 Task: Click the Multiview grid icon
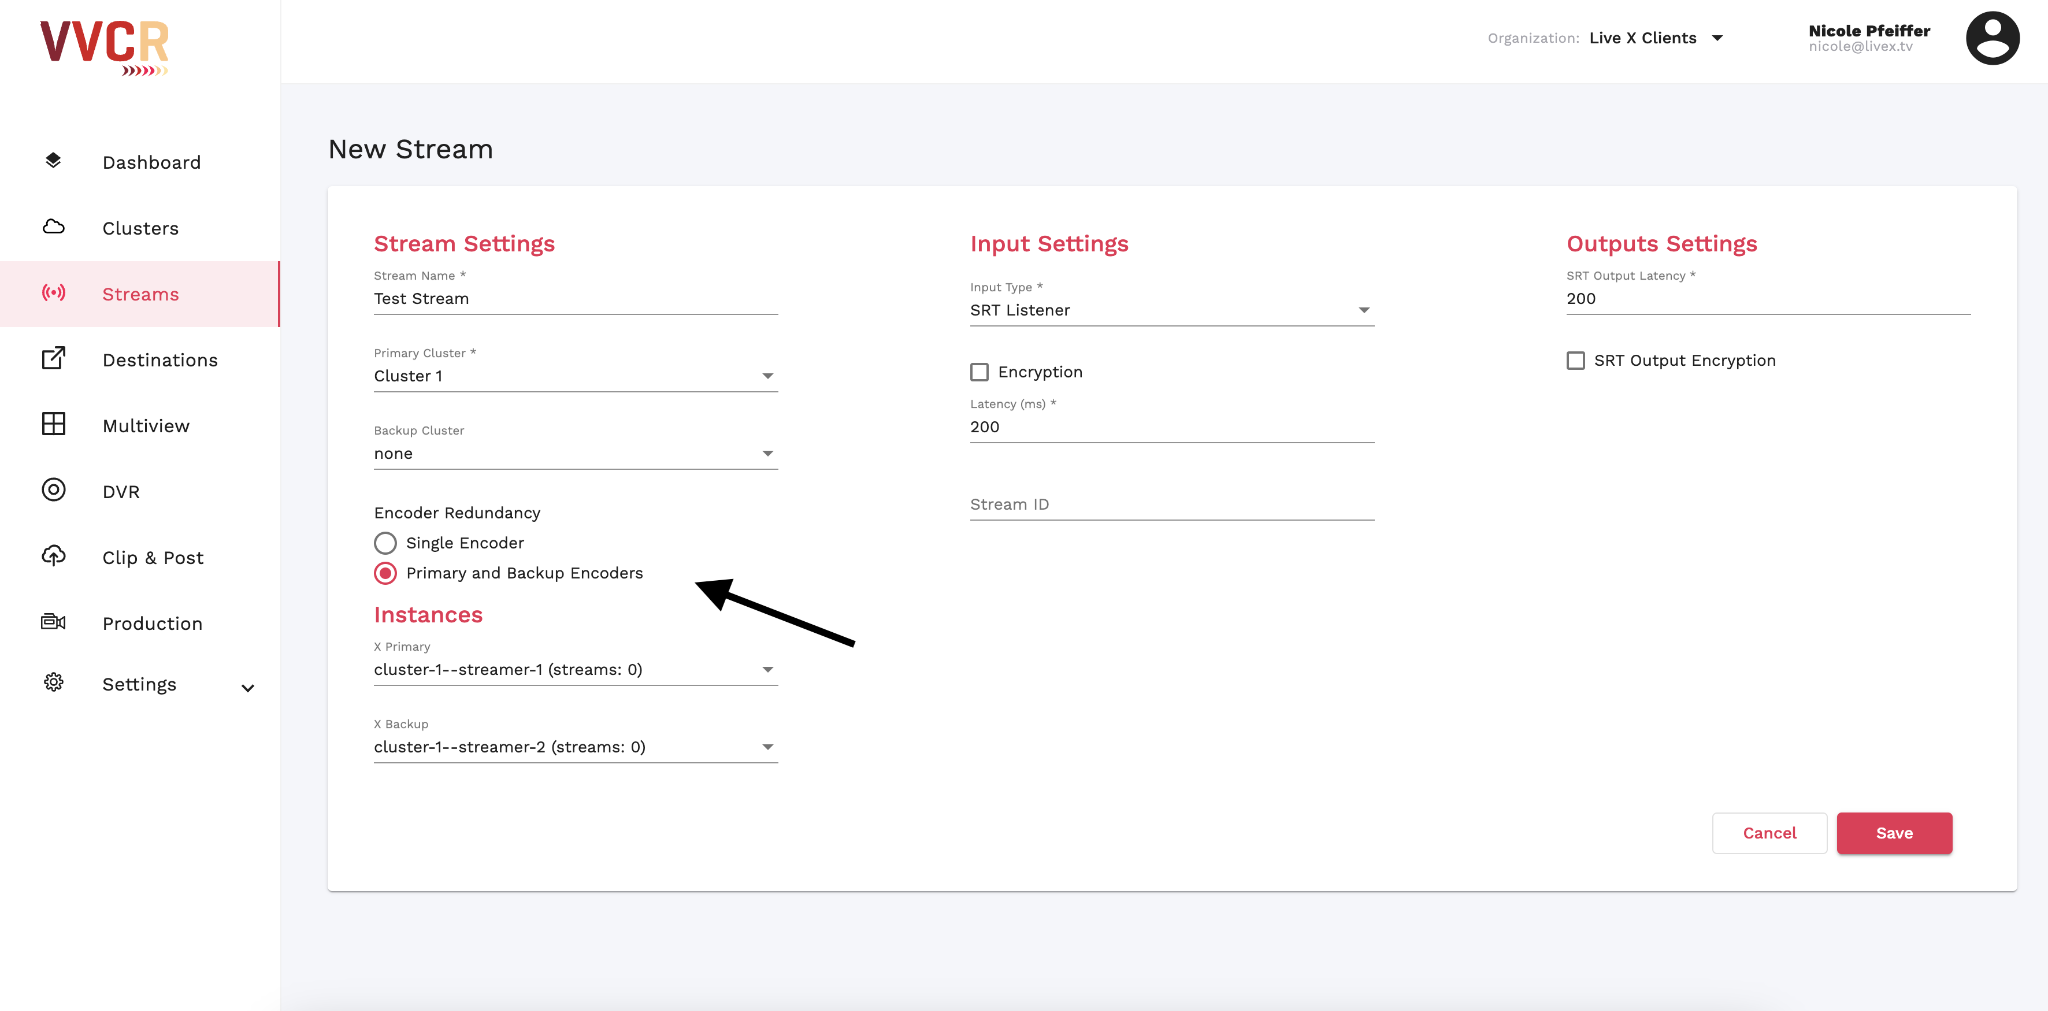(x=54, y=424)
